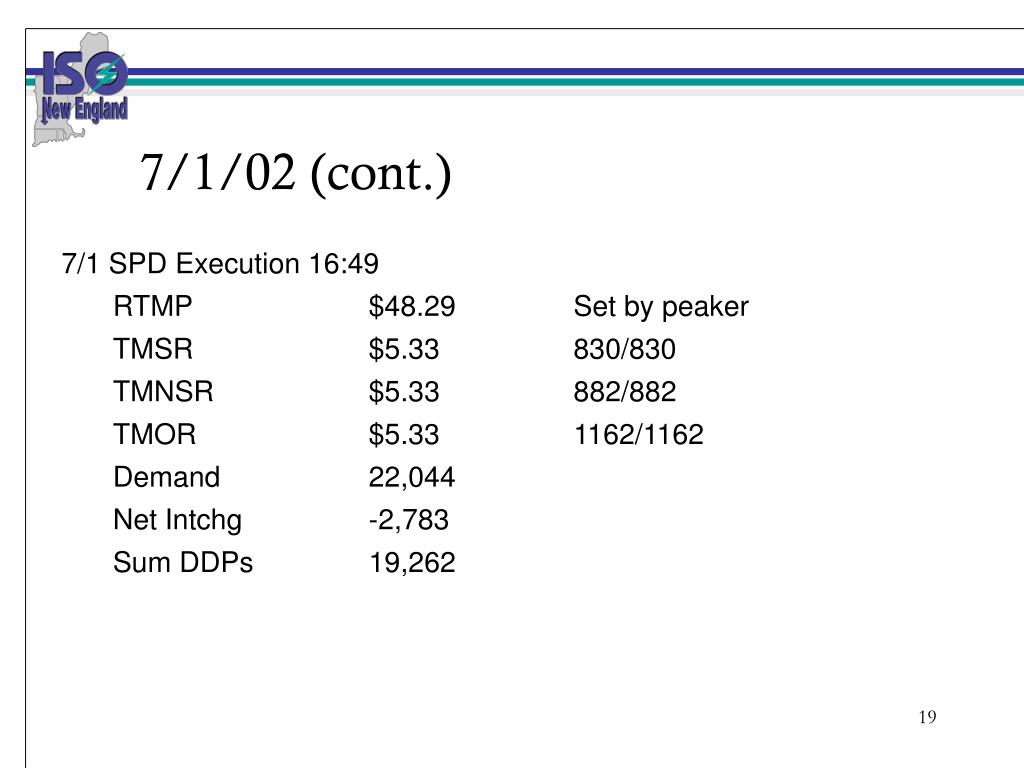Screen dimensions: 1024x768
Task: Click the Sum DDPs label
Action: (183, 562)
